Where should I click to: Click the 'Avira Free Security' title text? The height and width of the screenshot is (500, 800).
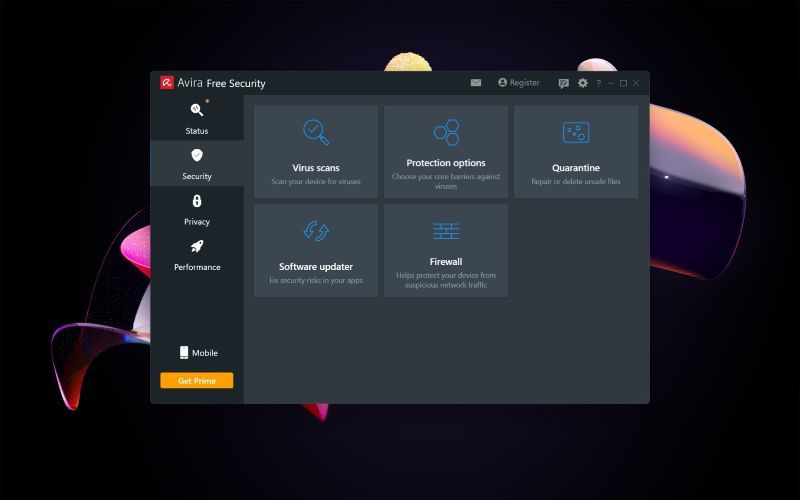[x=221, y=83]
